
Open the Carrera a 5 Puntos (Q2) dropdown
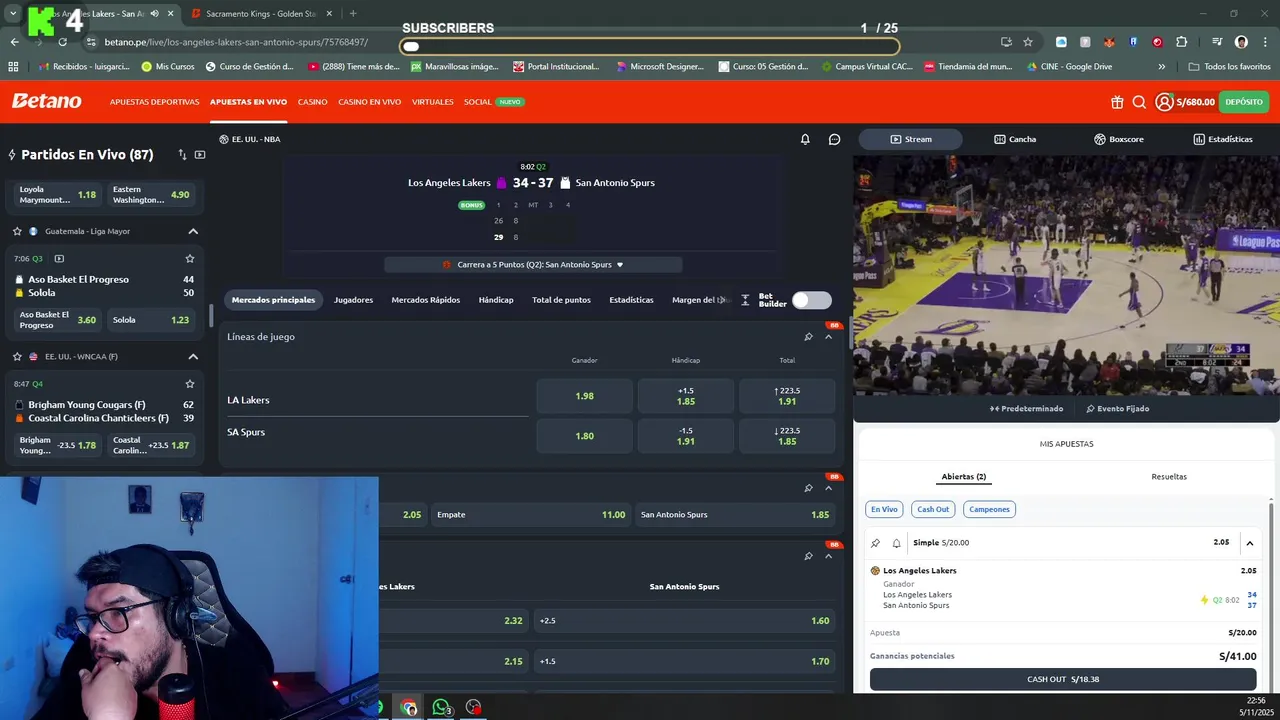tap(534, 265)
